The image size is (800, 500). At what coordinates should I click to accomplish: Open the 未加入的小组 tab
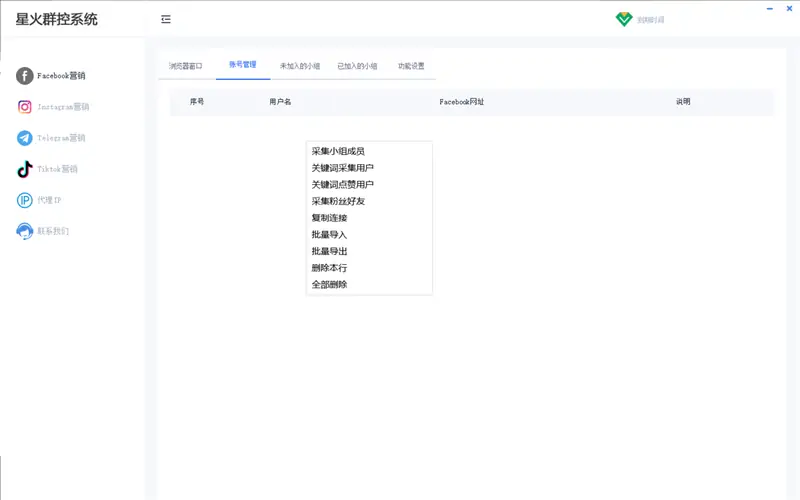pyautogui.click(x=300, y=66)
